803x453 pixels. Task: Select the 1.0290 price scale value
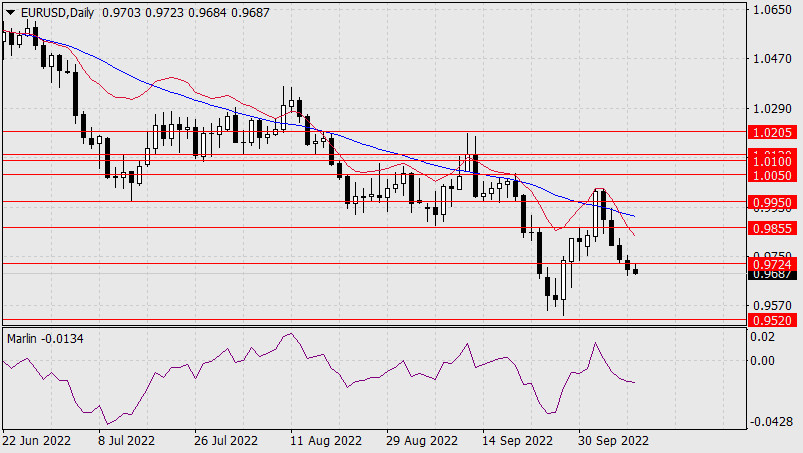coord(772,109)
